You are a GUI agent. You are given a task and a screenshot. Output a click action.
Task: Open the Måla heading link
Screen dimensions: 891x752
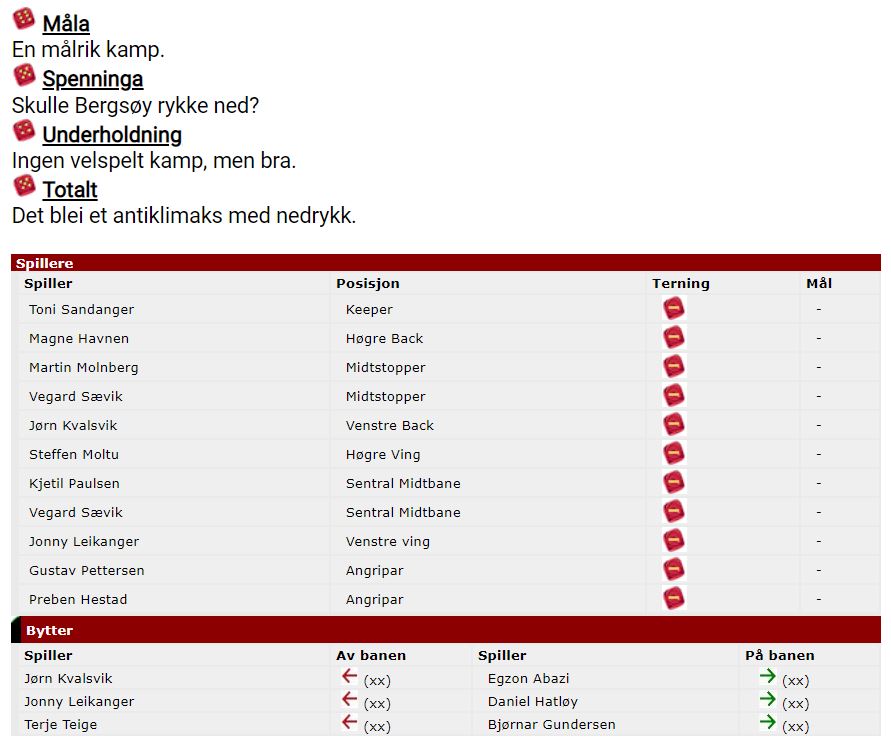click(x=66, y=23)
